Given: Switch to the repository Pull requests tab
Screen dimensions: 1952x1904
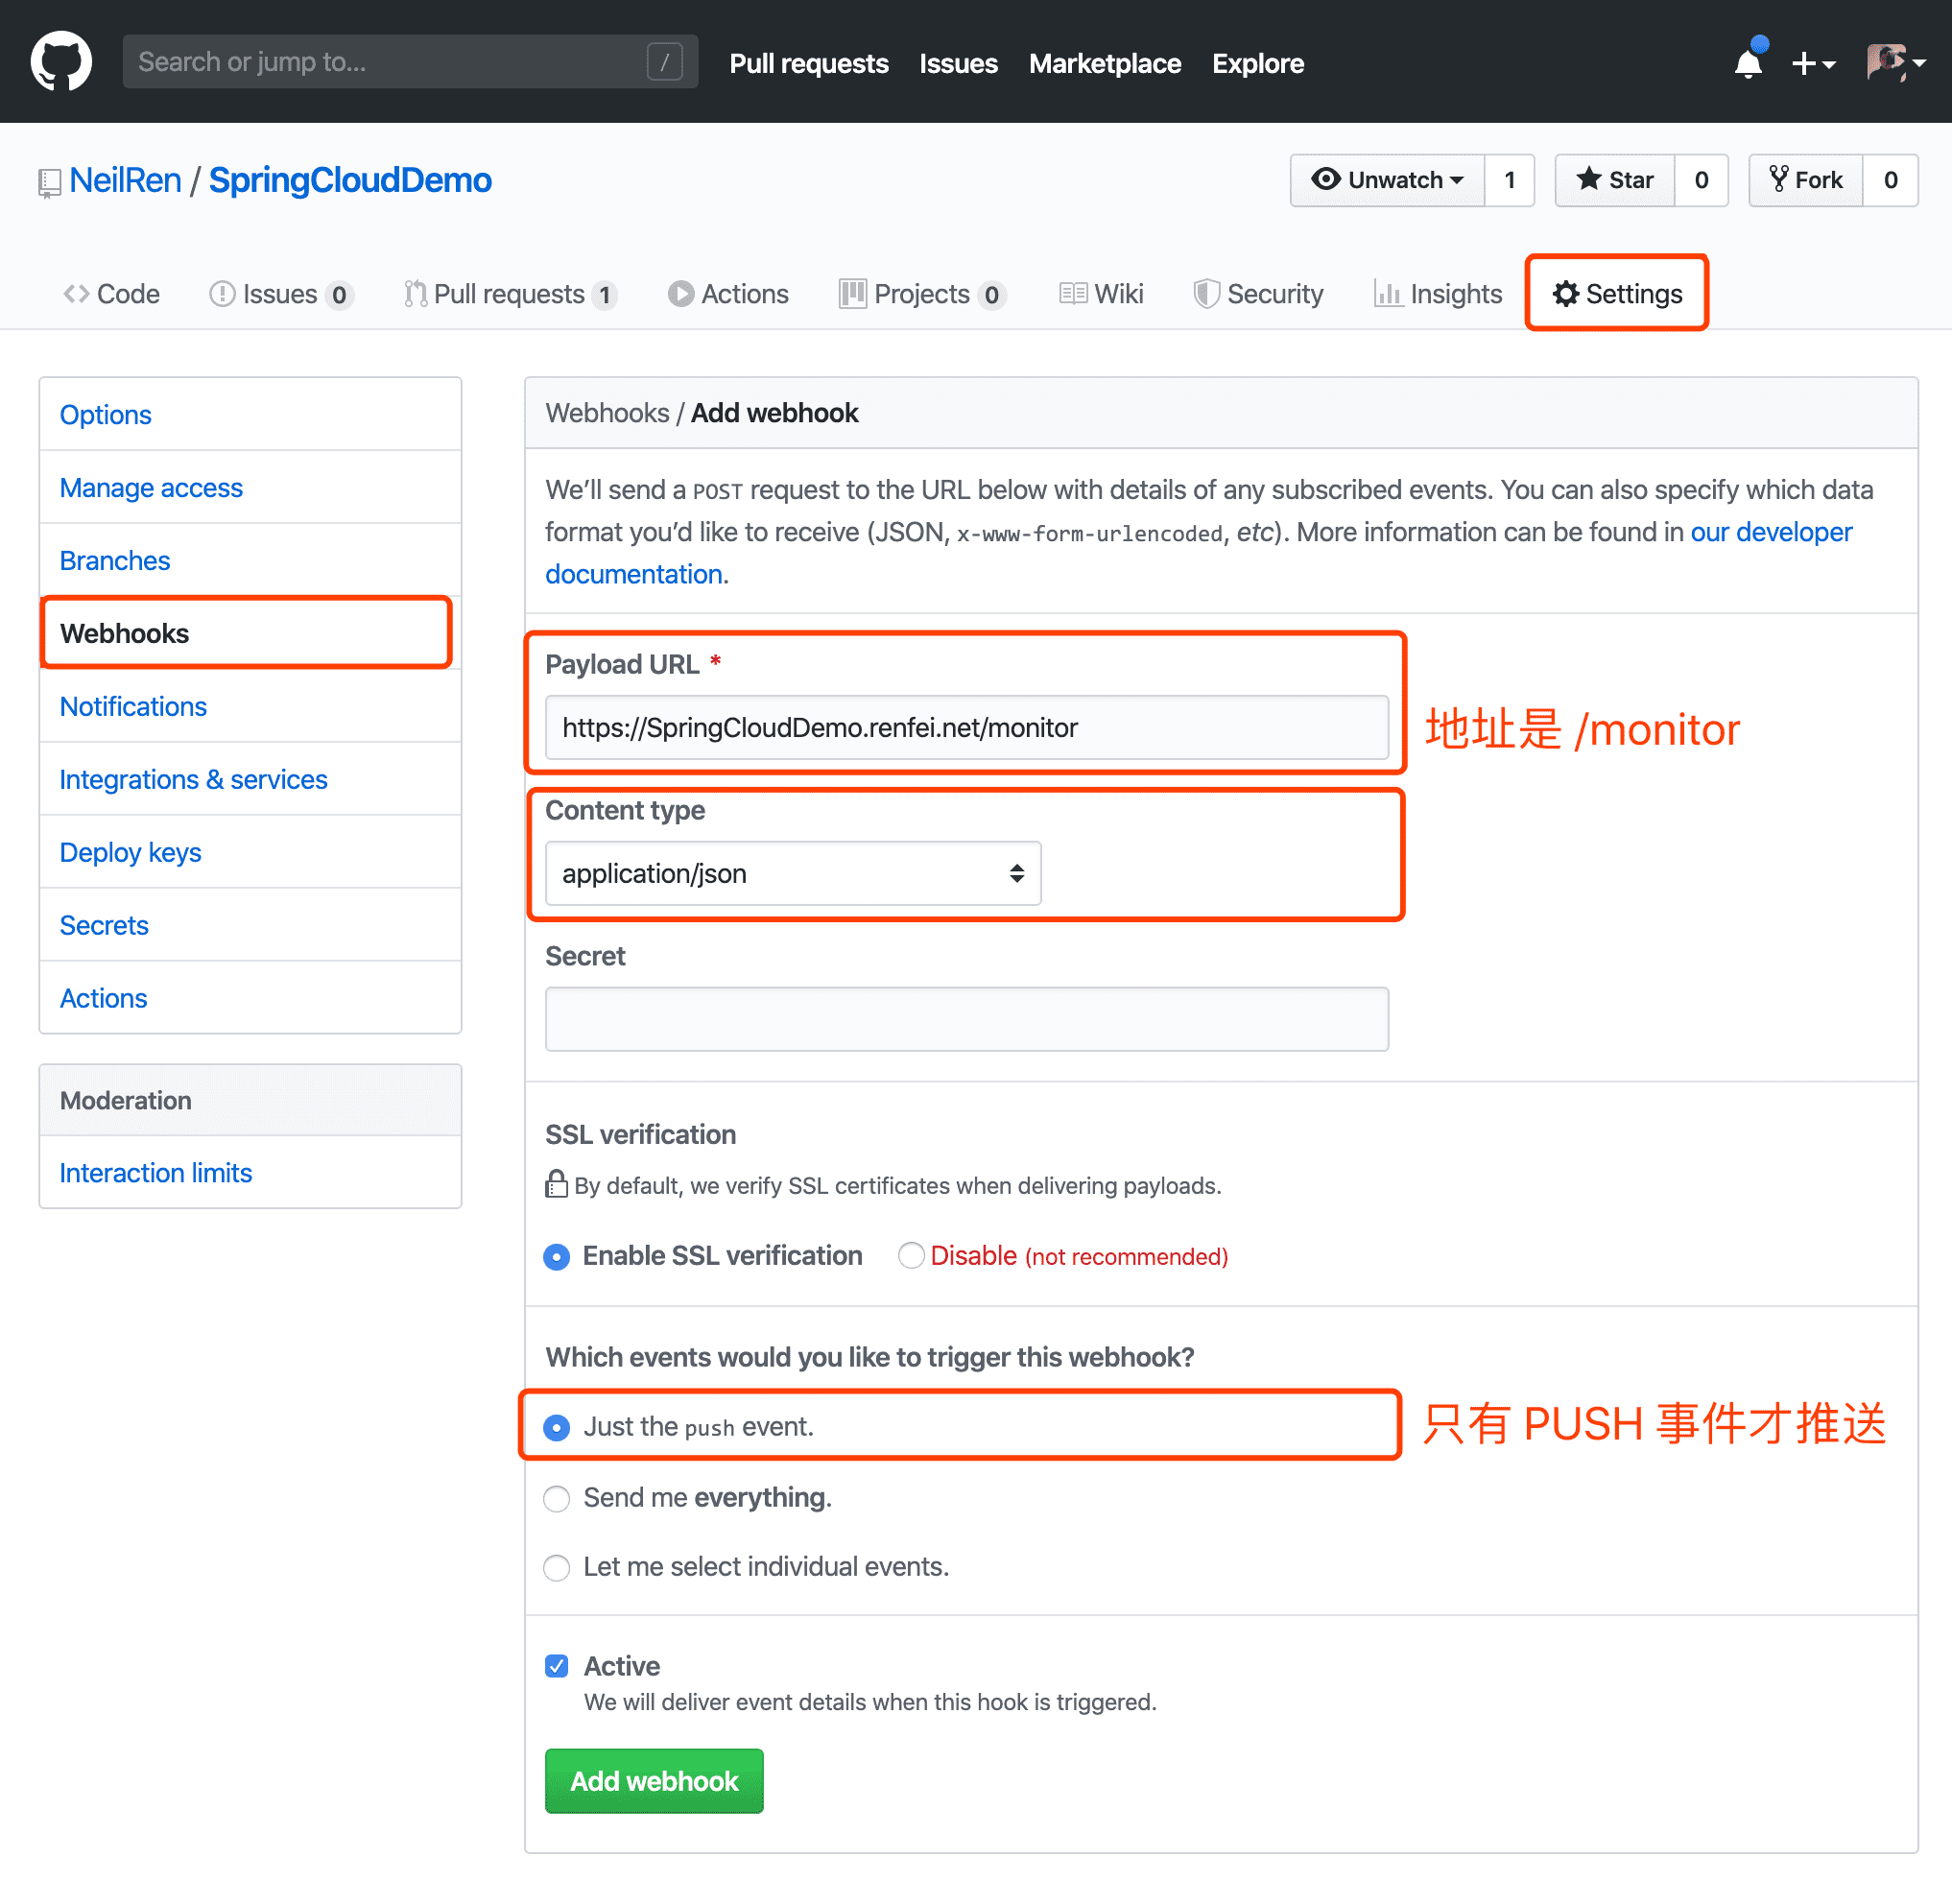Looking at the screenshot, I should [510, 294].
